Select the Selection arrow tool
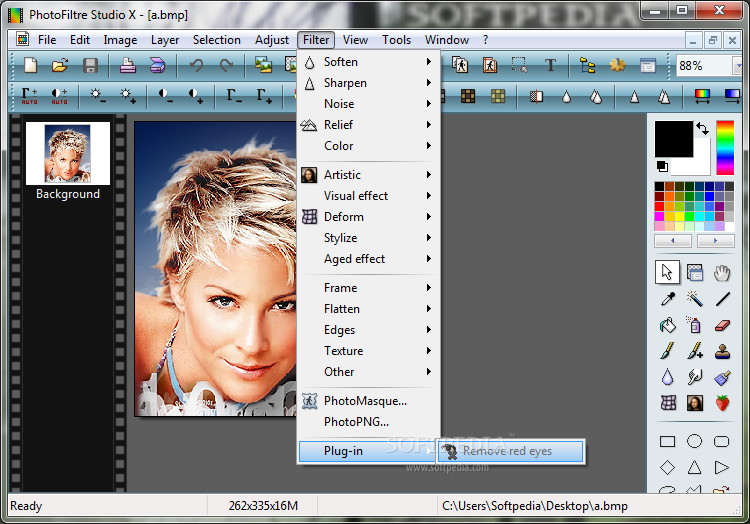Viewport: 750px width, 524px height. coord(667,273)
